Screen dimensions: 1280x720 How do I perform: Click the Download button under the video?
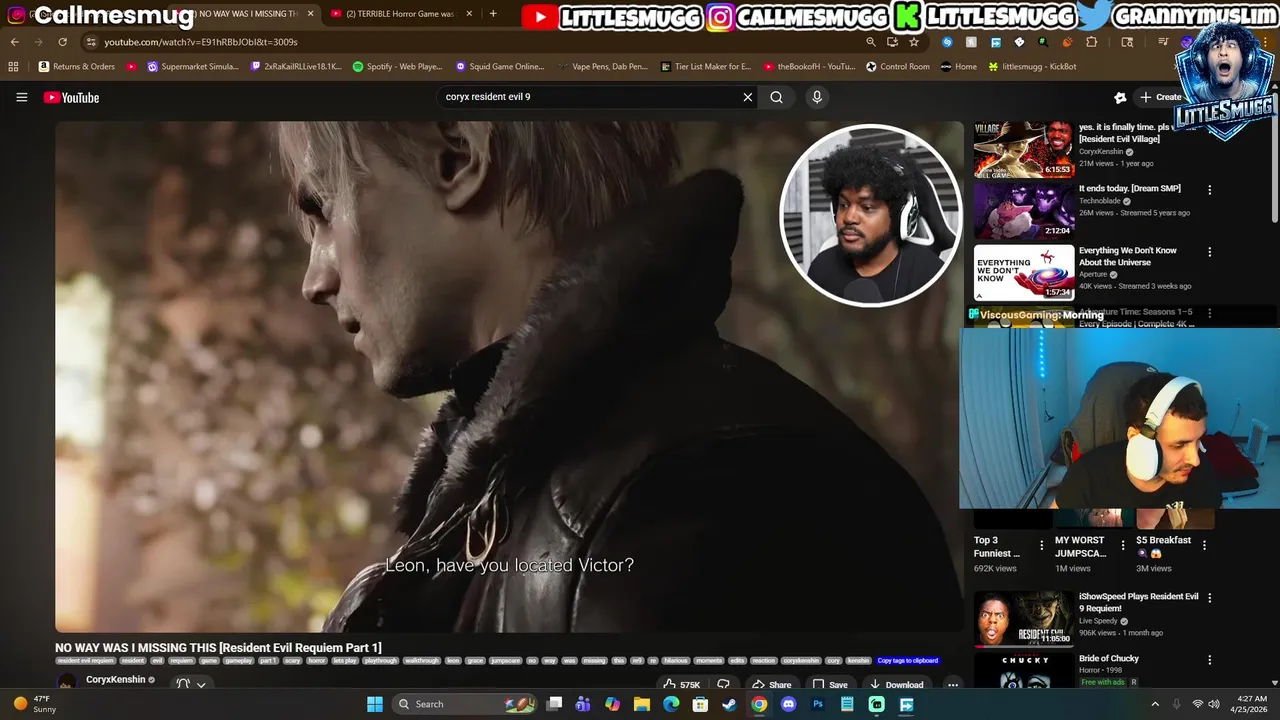point(896,685)
